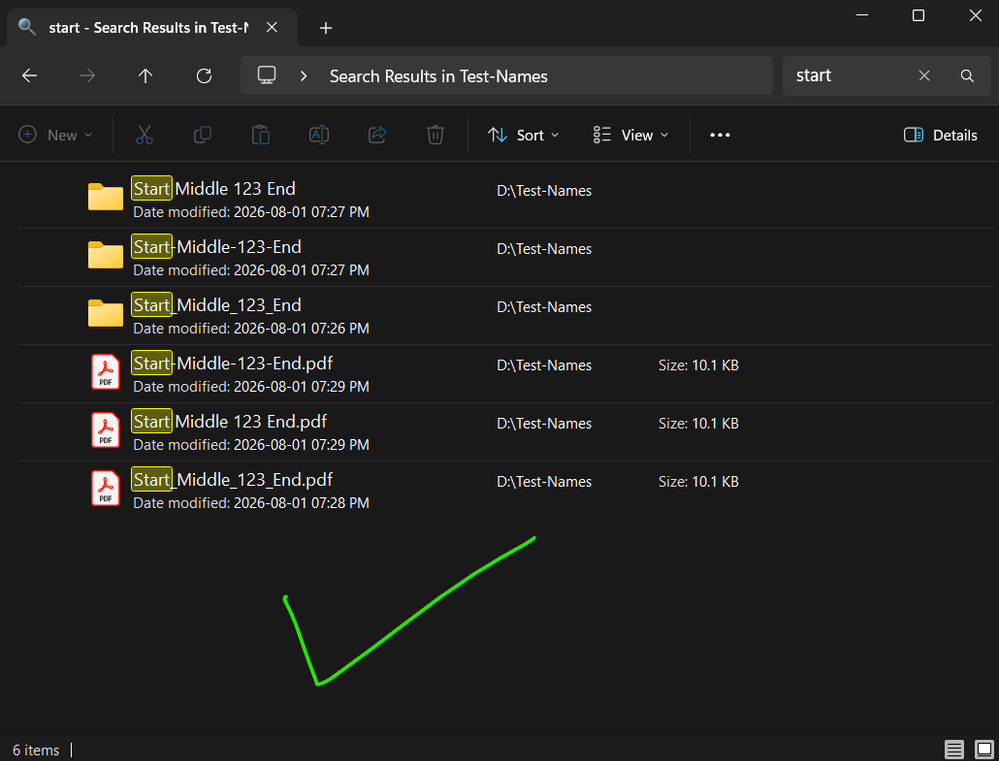
Task: Select file 'Start Middle 123 End.pdf'
Action: (506, 432)
